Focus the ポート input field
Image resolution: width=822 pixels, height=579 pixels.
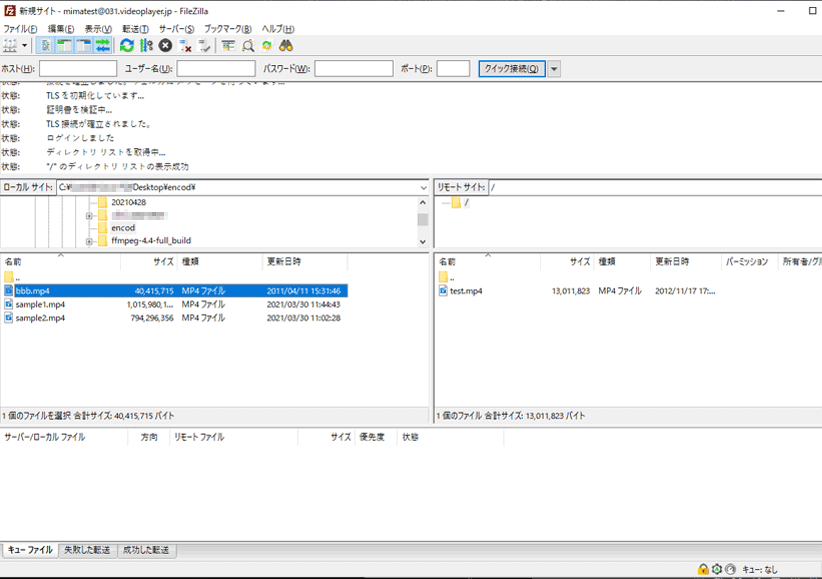453,69
